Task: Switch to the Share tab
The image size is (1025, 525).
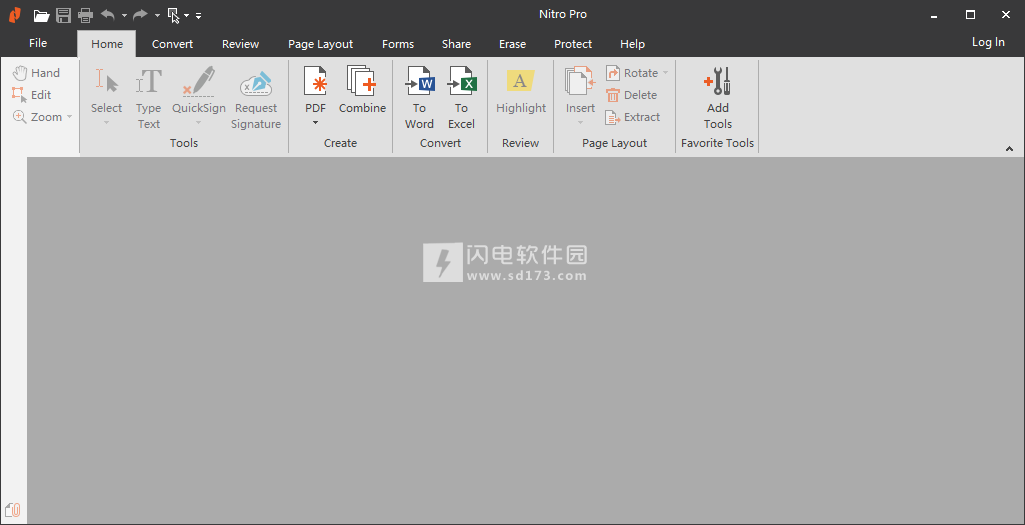Action: coord(456,44)
